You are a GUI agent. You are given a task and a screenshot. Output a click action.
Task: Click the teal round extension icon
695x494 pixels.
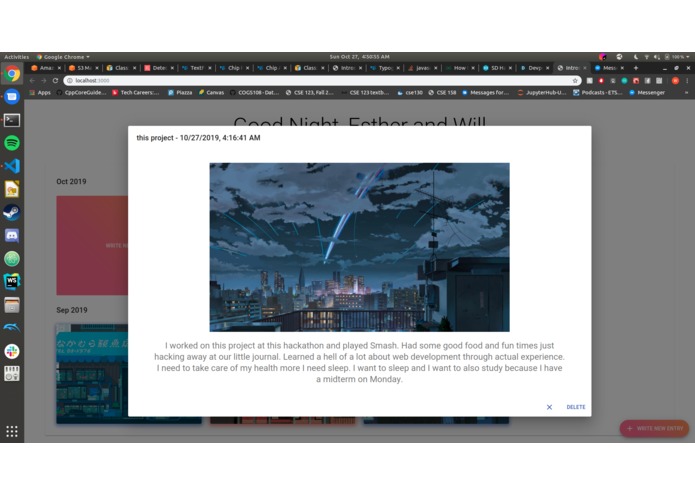[x=624, y=81]
